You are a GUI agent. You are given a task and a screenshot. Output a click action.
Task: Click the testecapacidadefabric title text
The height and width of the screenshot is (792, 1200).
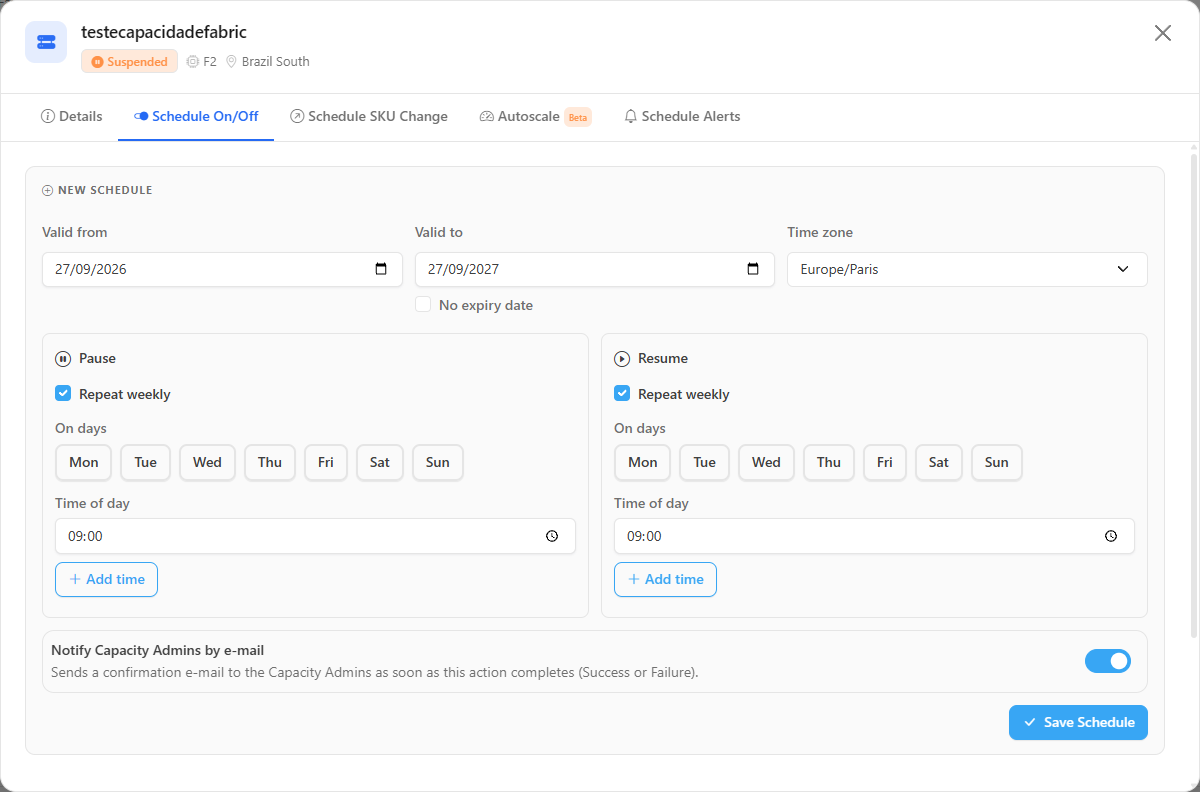point(164,32)
